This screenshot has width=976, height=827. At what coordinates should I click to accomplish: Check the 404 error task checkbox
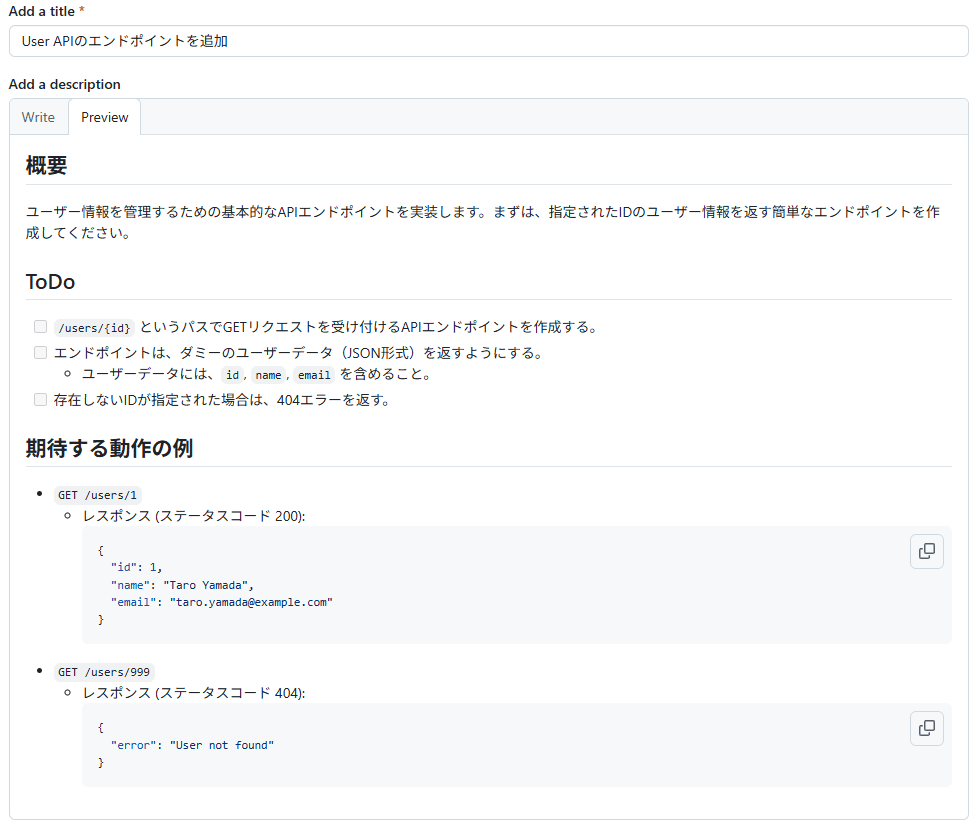tap(40, 399)
